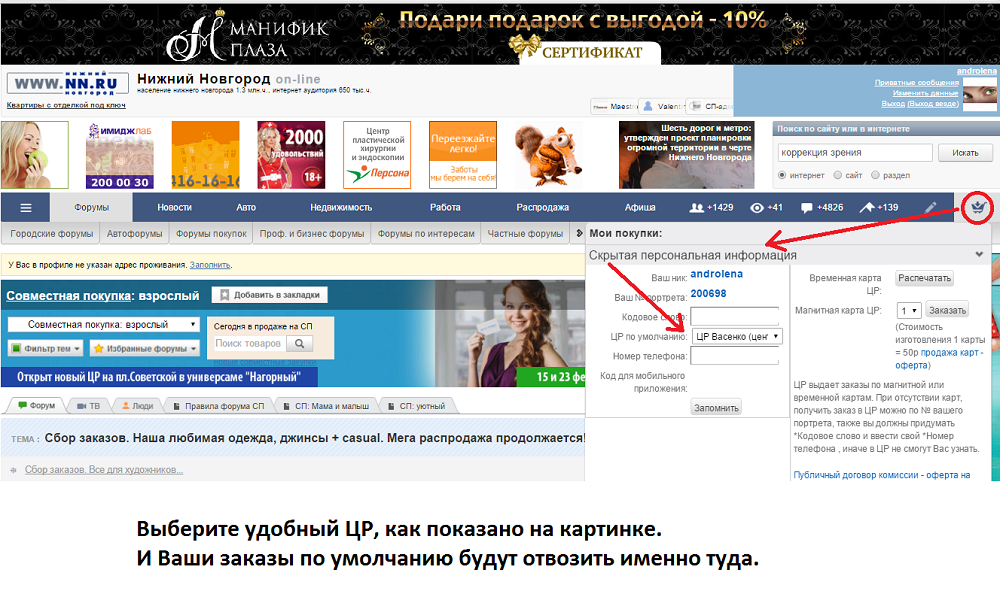Open the squirrel cartoon ad

coord(548,155)
